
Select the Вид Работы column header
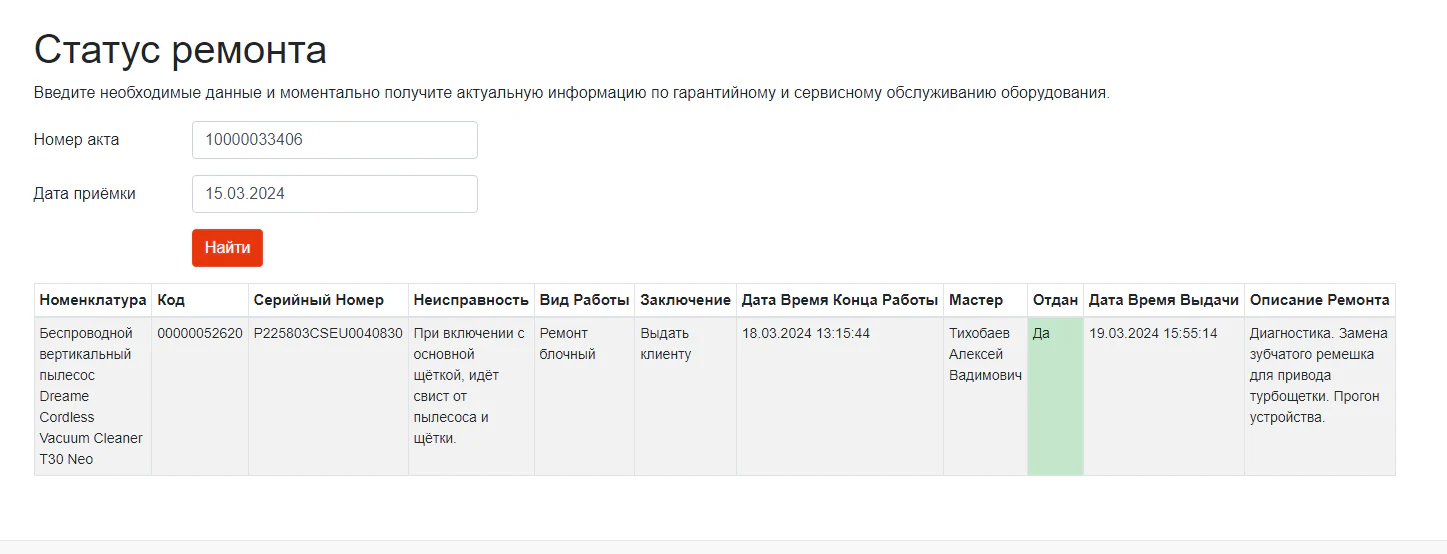pos(585,300)
